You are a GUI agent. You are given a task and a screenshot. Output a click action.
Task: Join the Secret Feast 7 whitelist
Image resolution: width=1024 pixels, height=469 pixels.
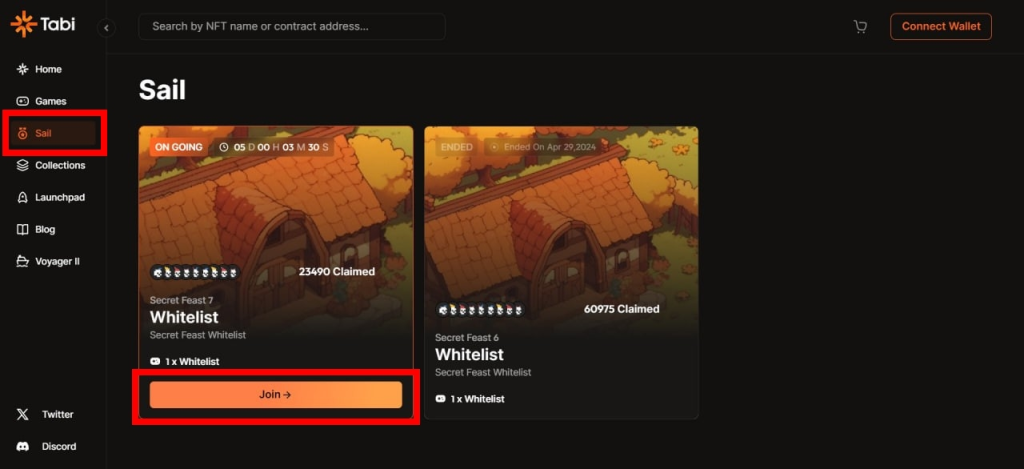pos(276,395)
